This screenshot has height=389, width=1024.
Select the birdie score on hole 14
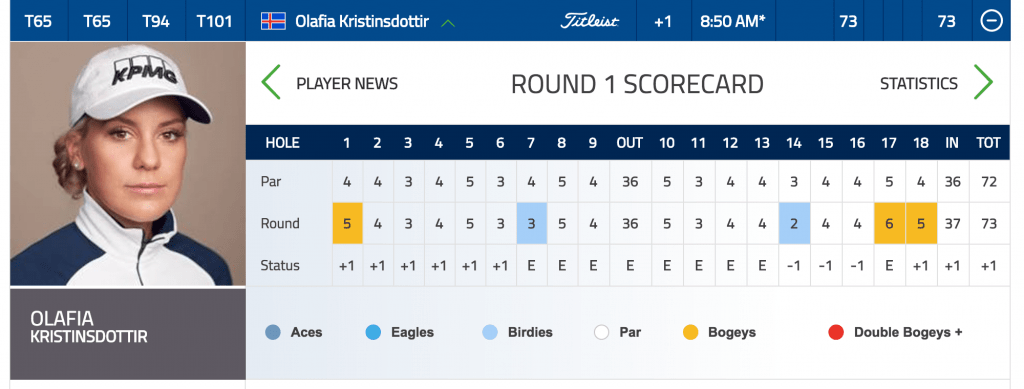point(794,223)
